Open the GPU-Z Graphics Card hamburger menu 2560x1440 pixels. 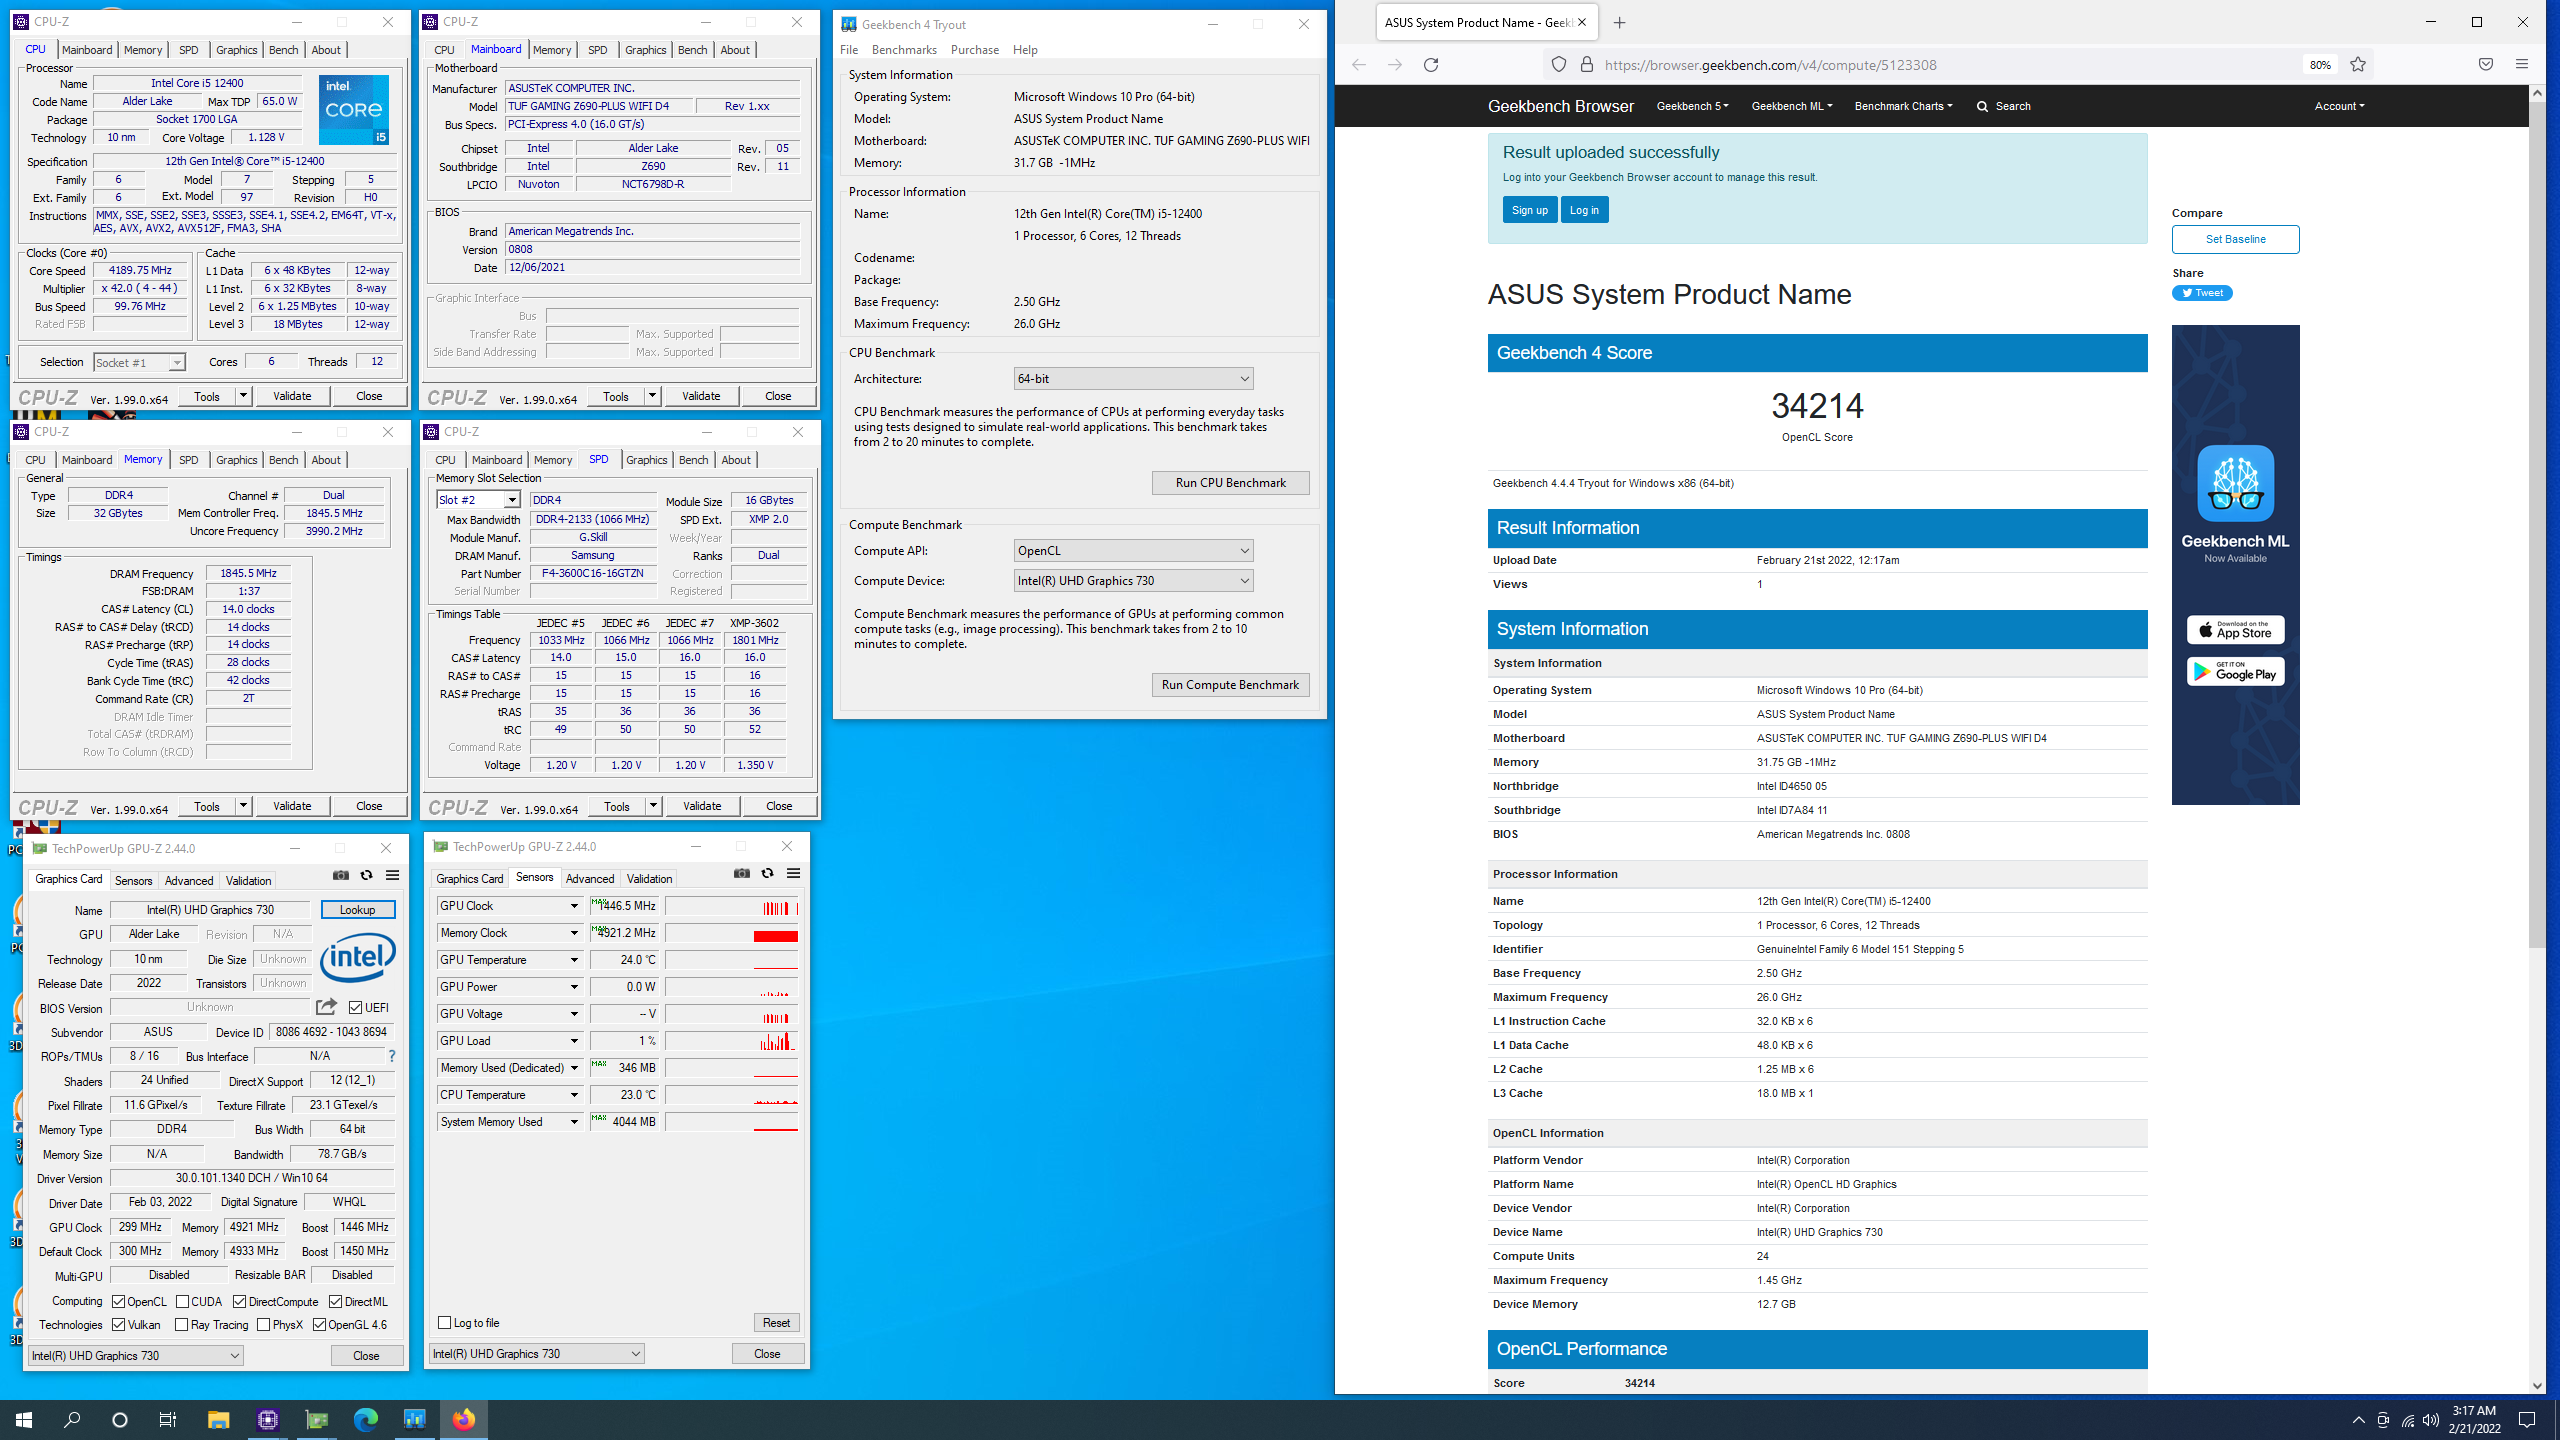[393, 875]
